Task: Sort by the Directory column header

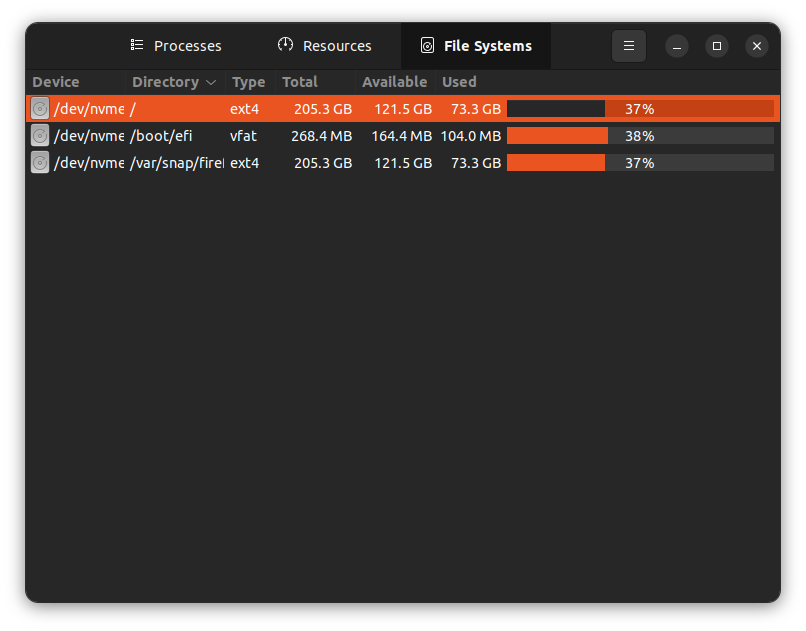Action: pyautogui.click(x=174, y=82)
